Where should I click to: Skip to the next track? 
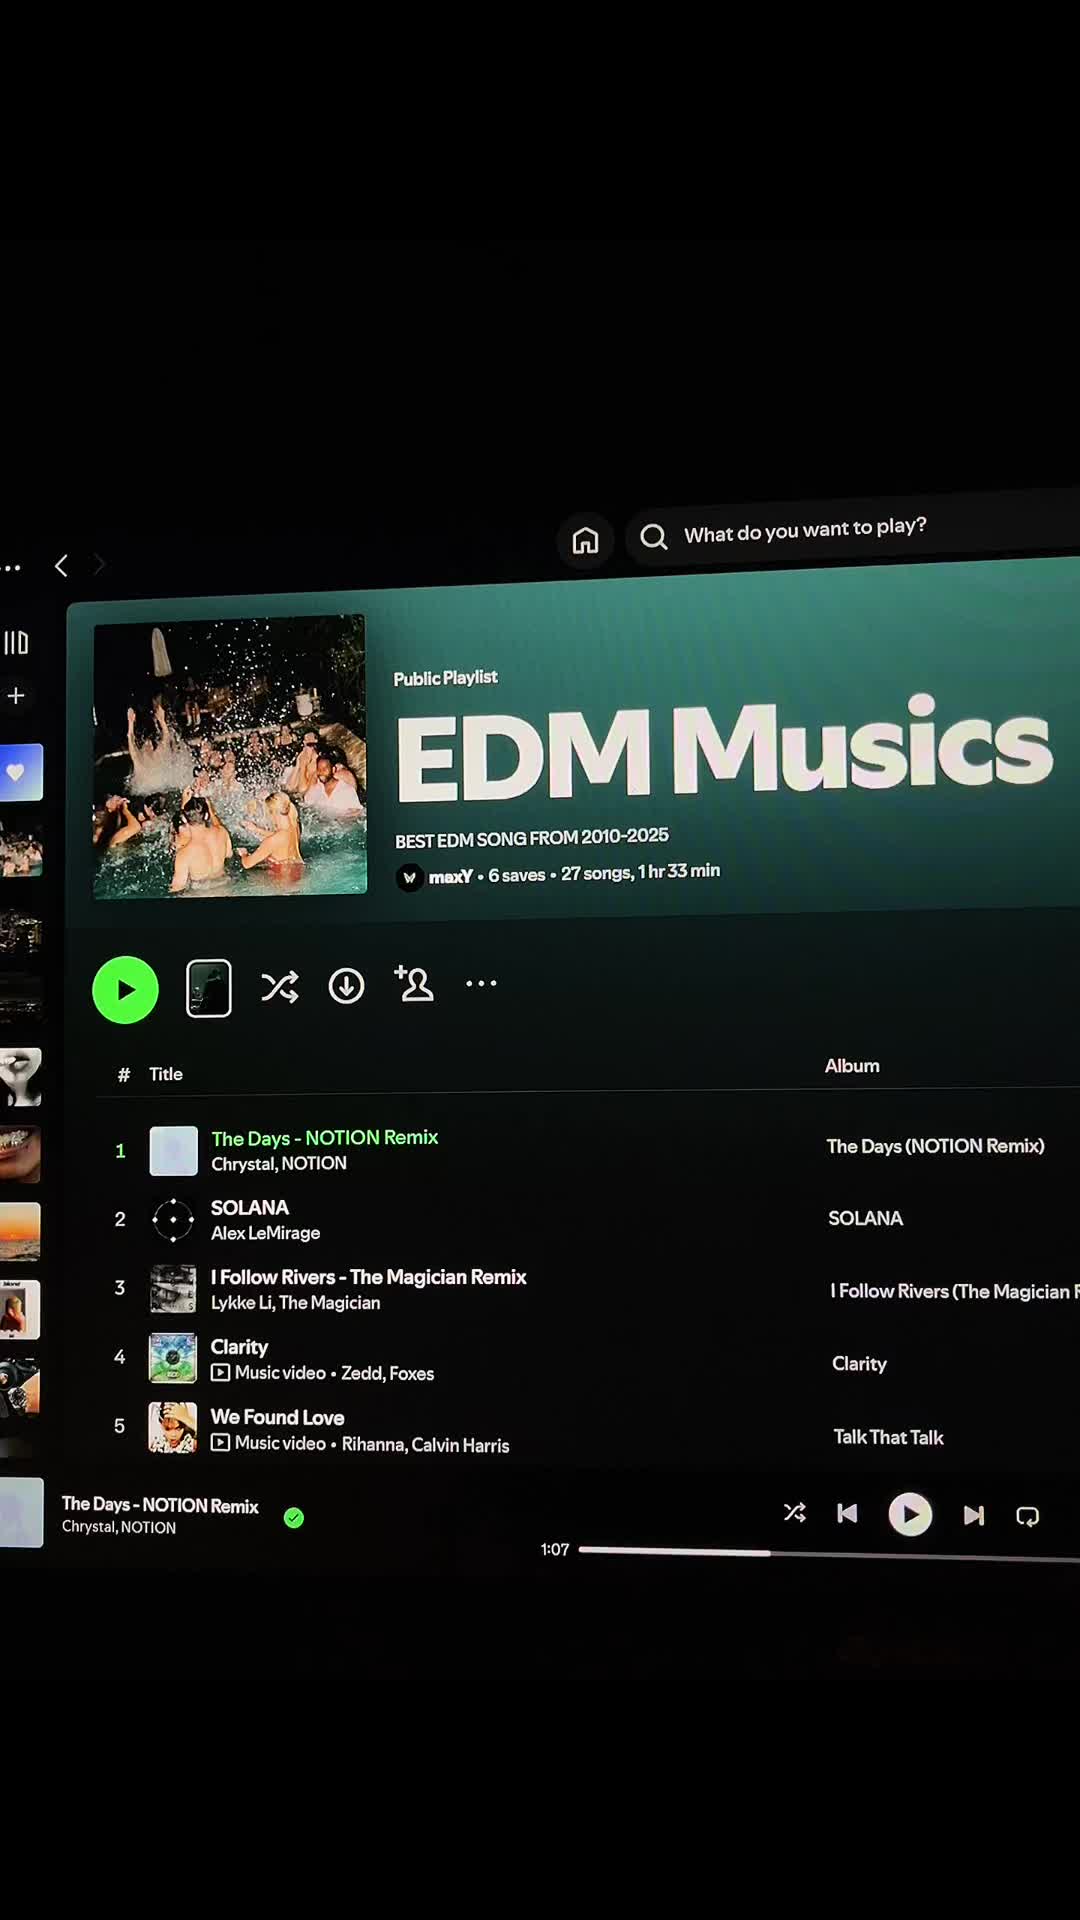[974, 1516]
